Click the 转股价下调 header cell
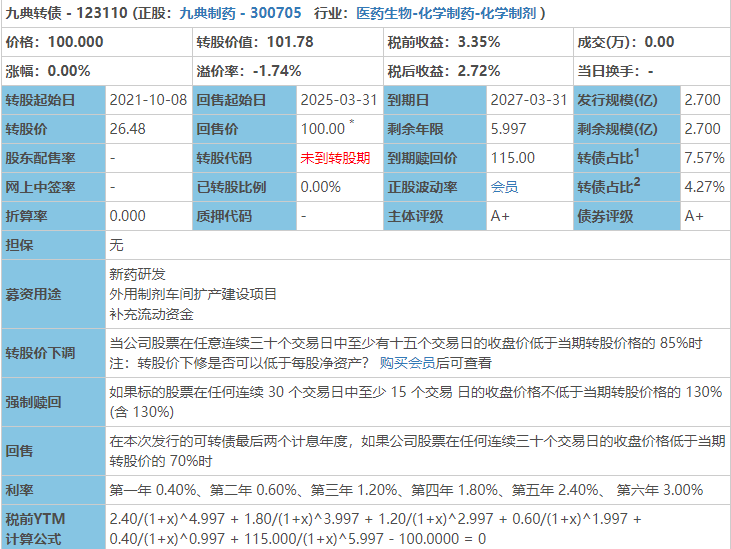This screenshot has height=549, width=731. [x=54, y=353]
